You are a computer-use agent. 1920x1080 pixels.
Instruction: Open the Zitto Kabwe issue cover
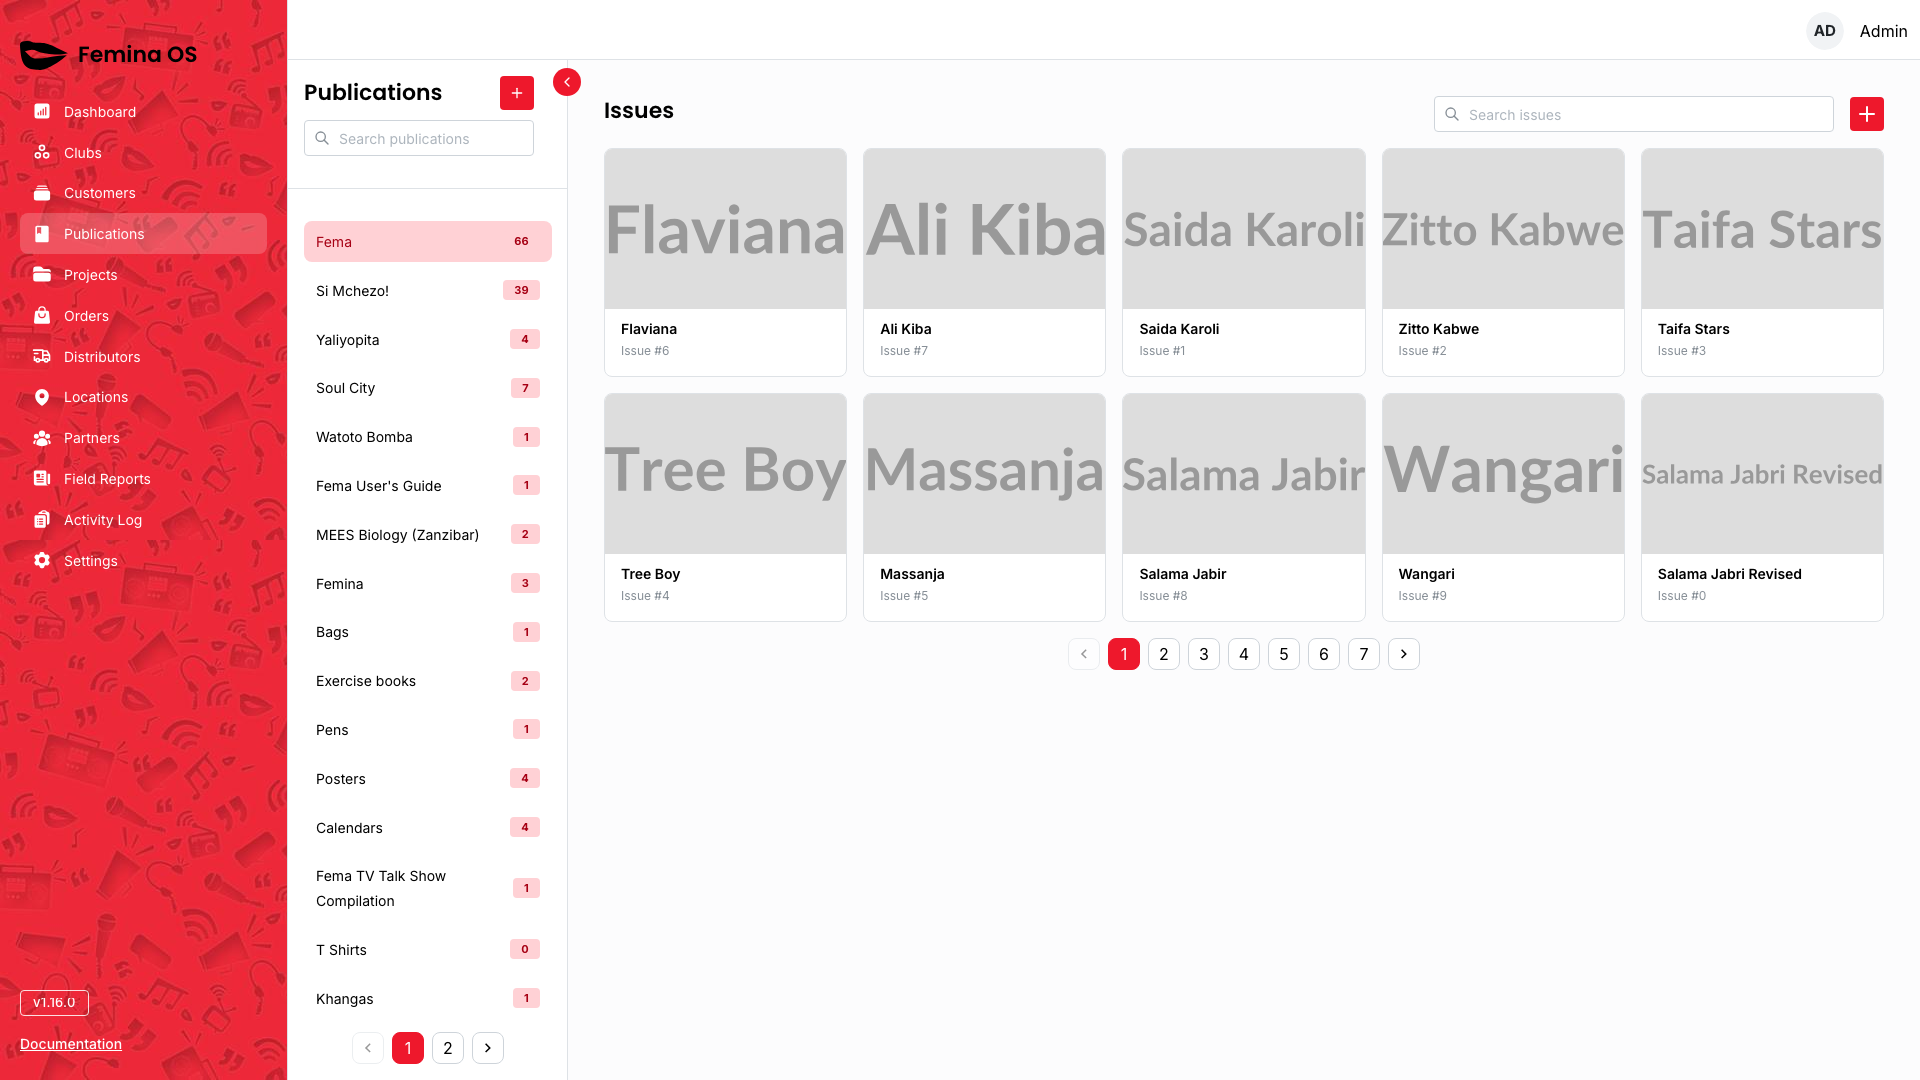tap(1503, 229)
